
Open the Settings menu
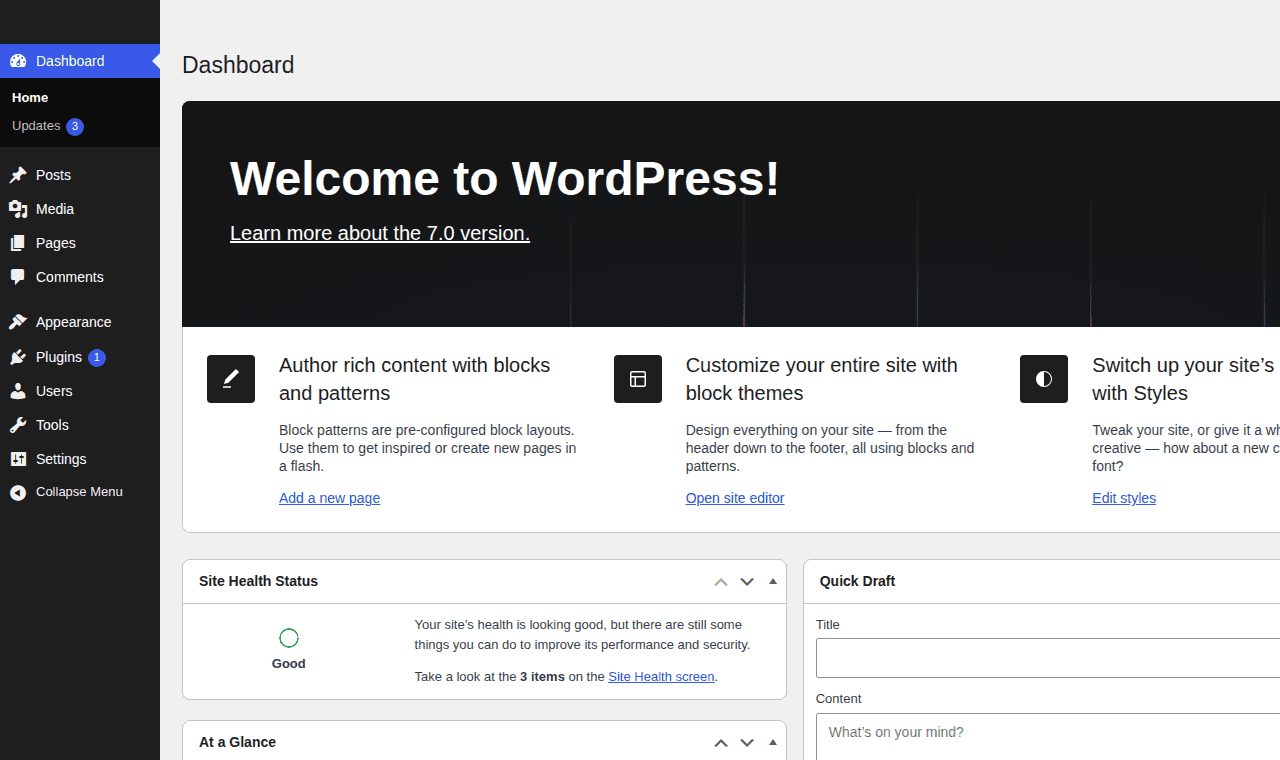tap(80, 459)
